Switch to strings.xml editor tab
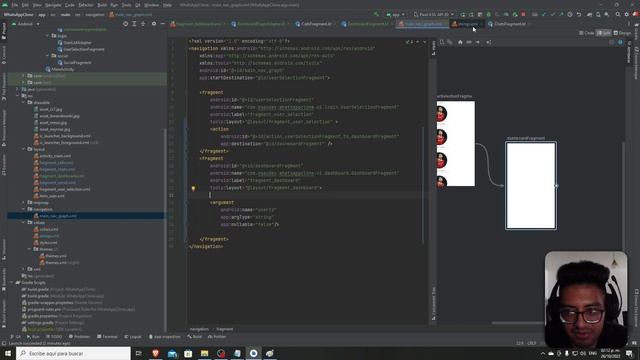 pyautogui.click(x=466, y=24)
